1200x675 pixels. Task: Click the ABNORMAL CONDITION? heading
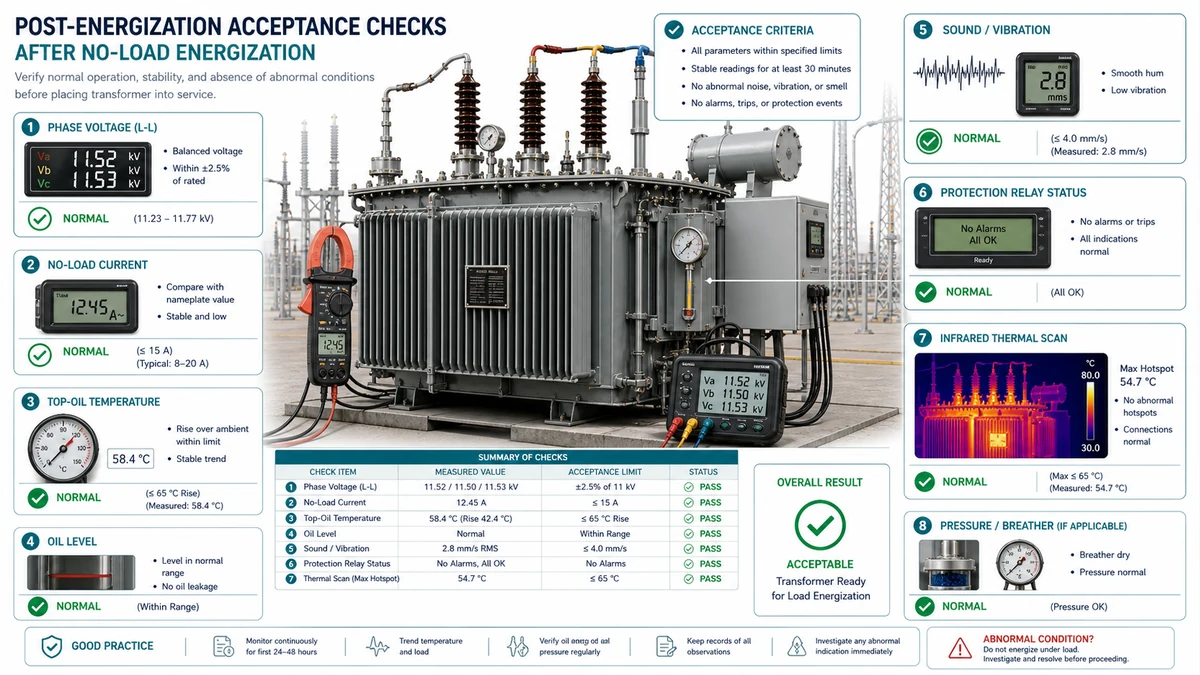[1038, 638]
